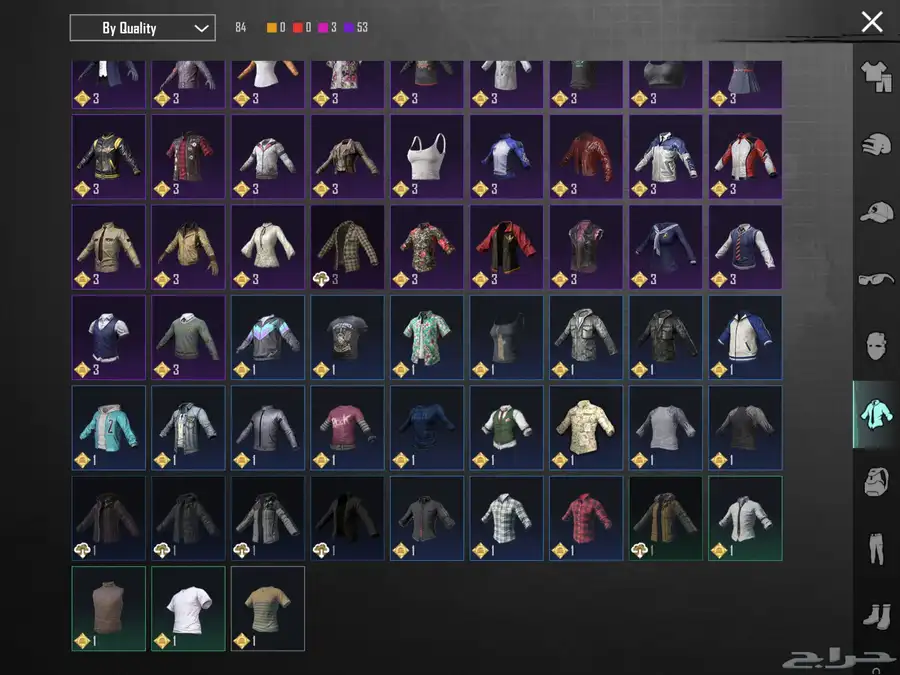Choose the olive striped t-shirt
The width and height of the screenshot is (900, 675).
coord(268,608)
